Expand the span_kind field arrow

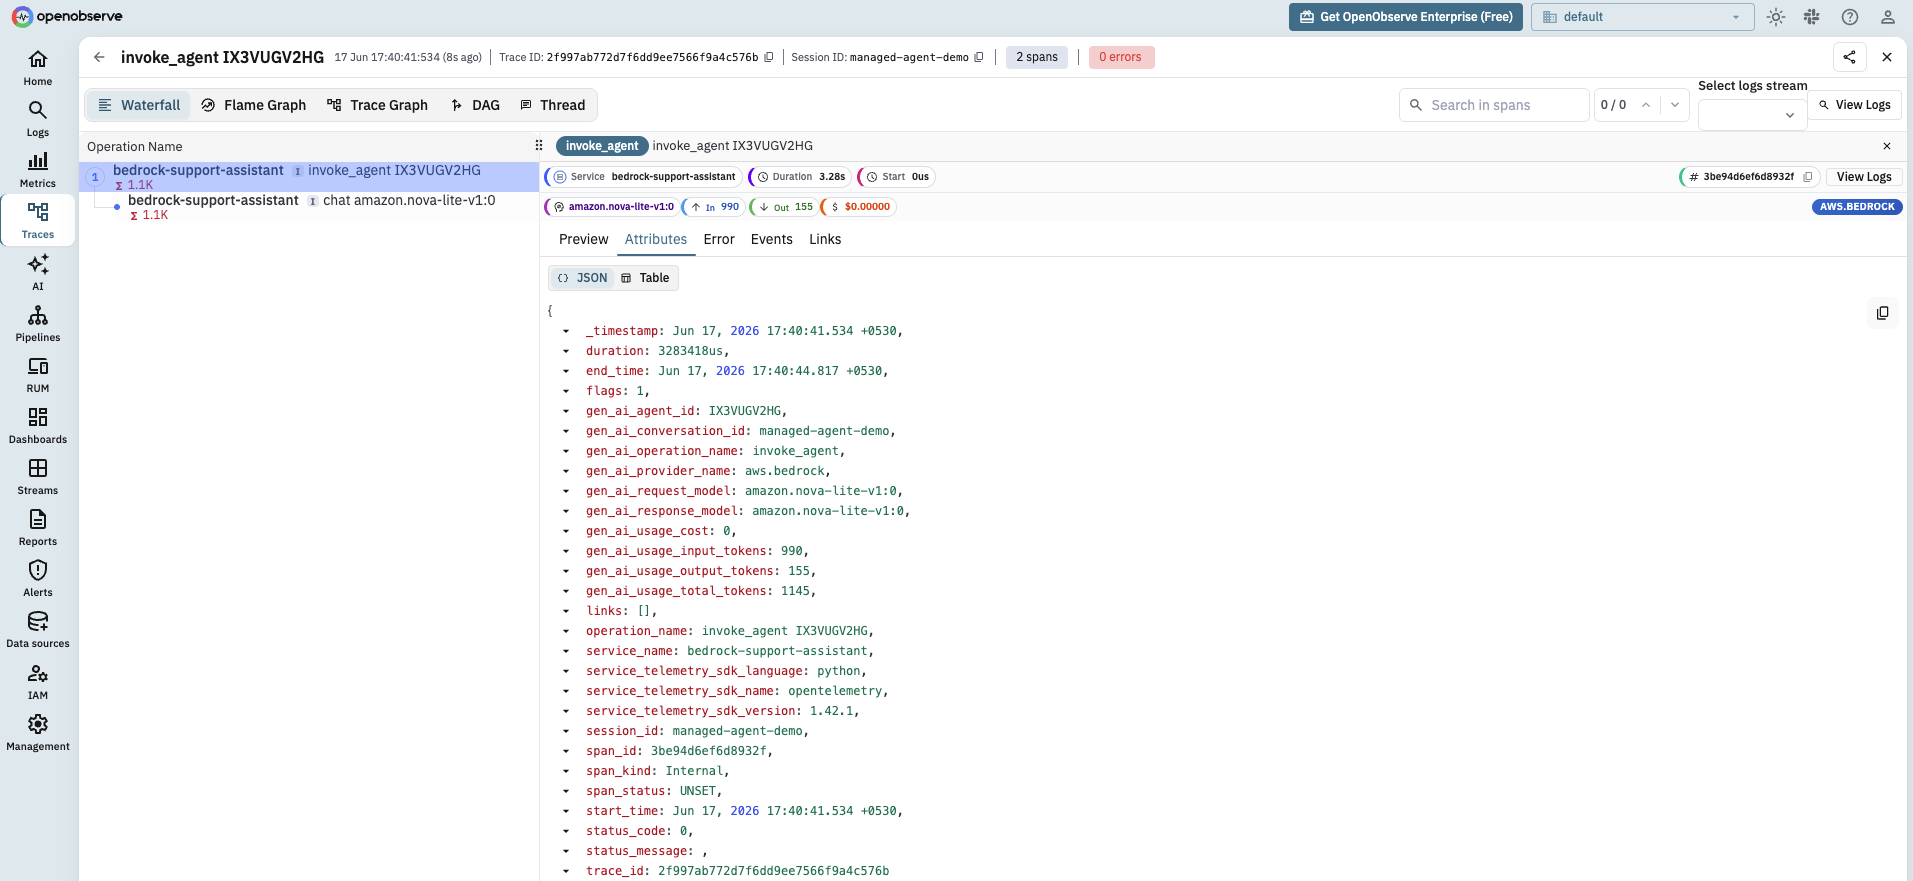coord(566,771)
